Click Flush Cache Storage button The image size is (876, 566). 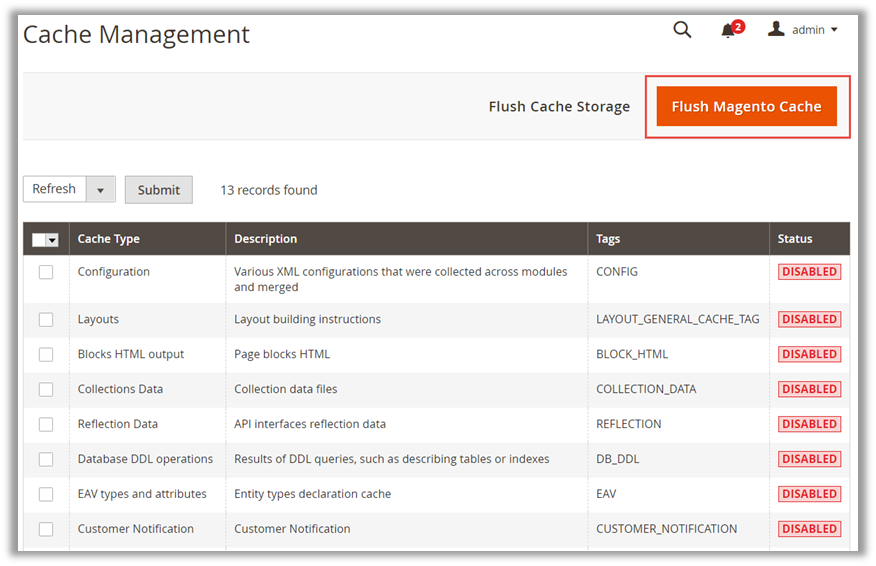click(x=559, y=107)
